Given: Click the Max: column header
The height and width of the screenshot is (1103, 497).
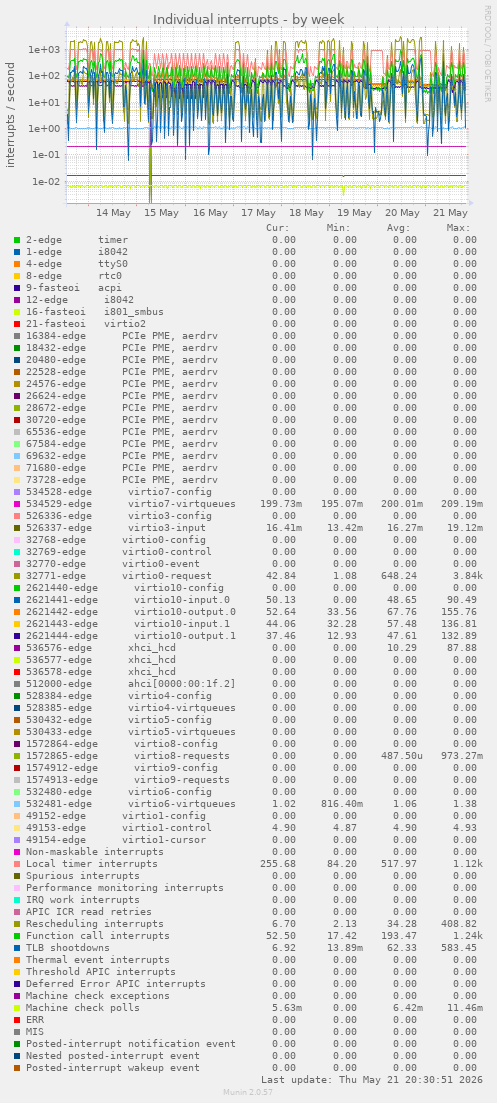Looking at the screenshot, I should [x=458, y=228].
